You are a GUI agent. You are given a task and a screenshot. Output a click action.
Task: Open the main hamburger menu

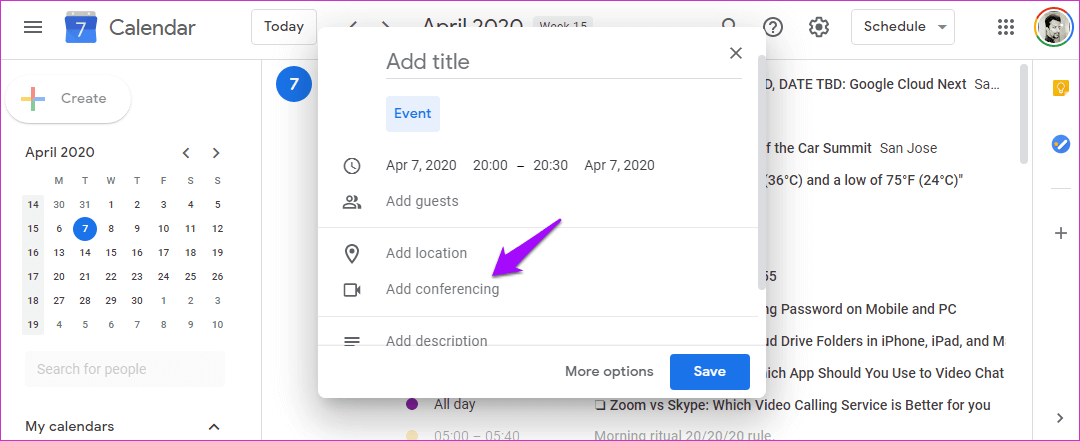click(33, 27)
